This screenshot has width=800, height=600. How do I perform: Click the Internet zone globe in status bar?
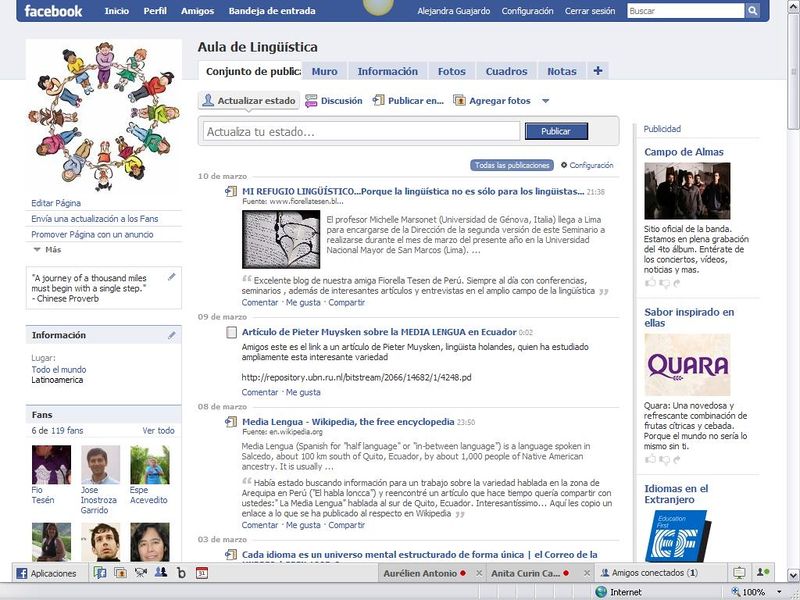[601, 592]
